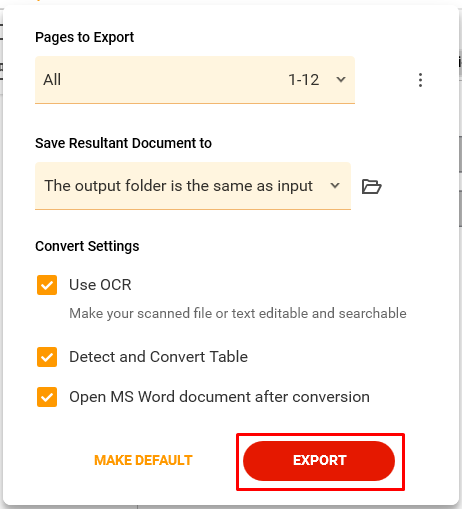Click the Pages to Export heading
The height and width of the screenshot is (509, 462).
85,37
